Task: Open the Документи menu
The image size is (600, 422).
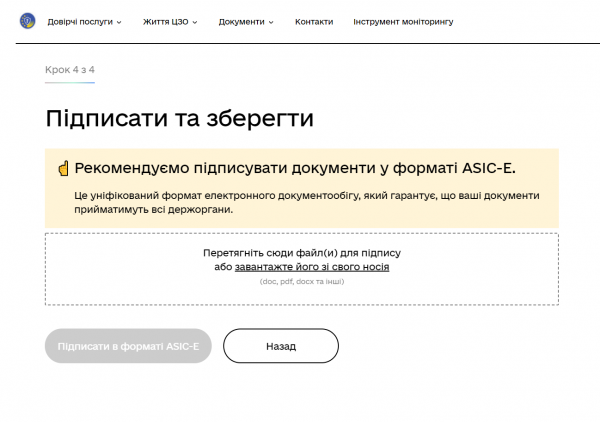Action: coord(241,22)
